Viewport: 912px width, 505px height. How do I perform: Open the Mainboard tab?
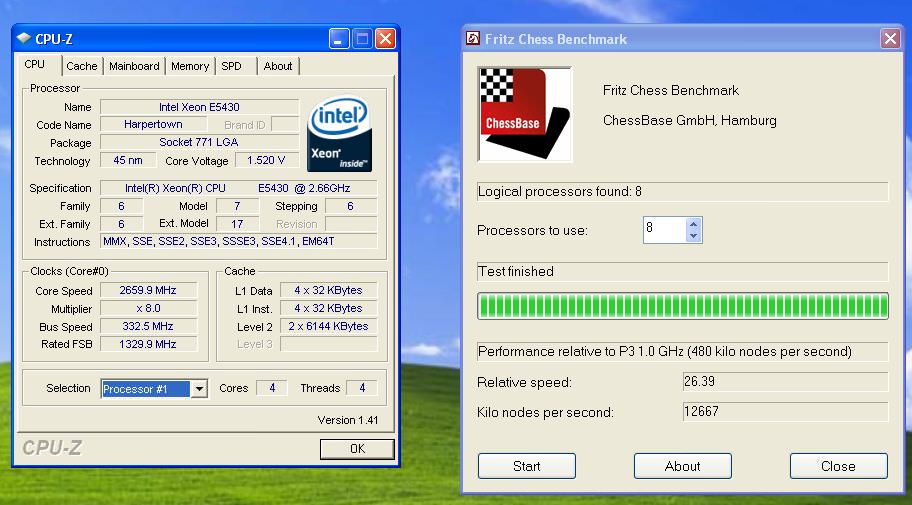[x=134, y=66]
